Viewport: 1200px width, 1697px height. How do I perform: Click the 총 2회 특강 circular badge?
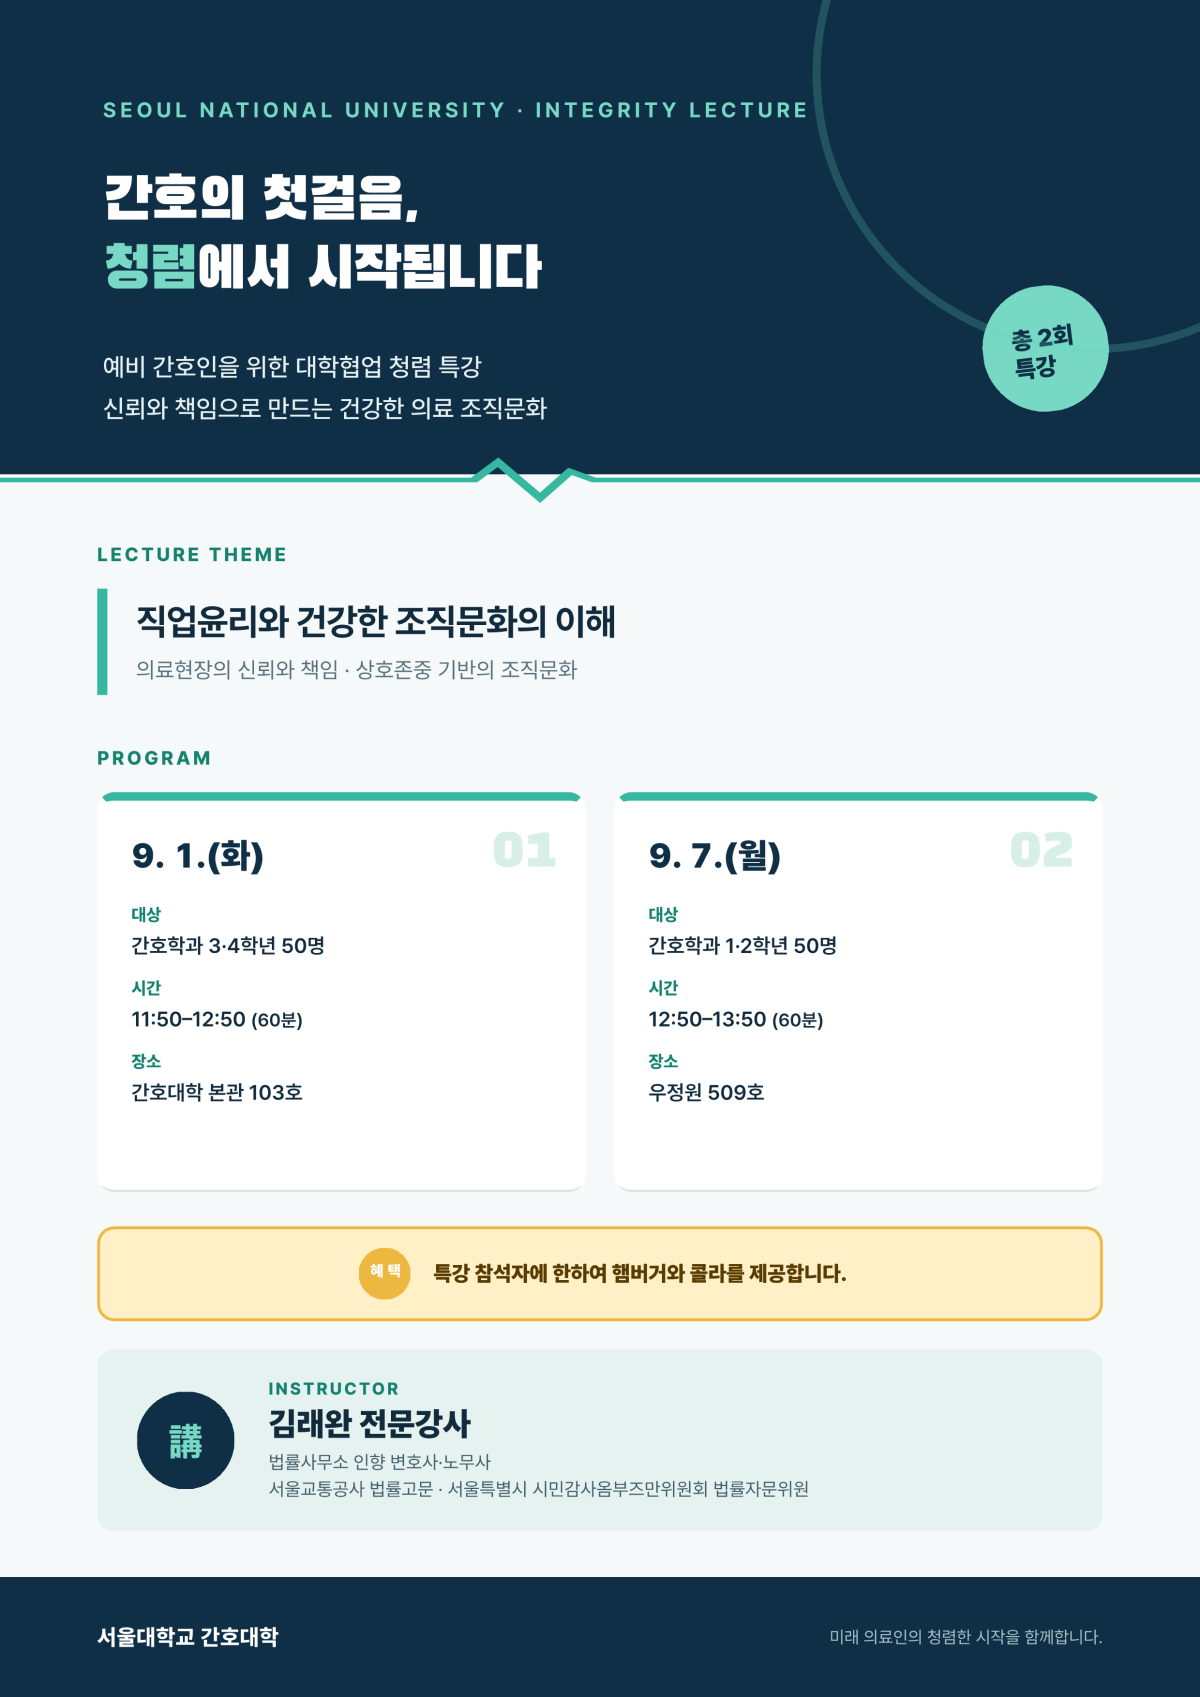tap(1045, 349)
